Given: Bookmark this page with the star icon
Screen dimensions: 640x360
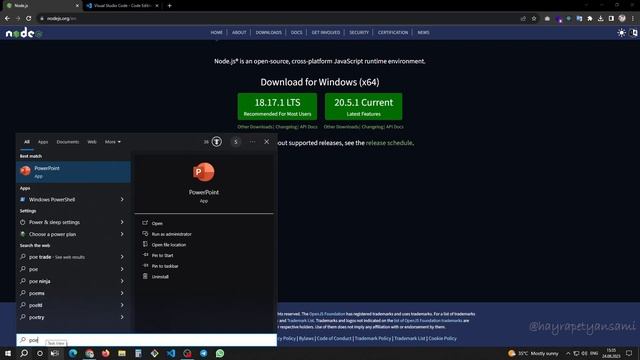Looking at the screenshot, I should (x=534, y=18).
